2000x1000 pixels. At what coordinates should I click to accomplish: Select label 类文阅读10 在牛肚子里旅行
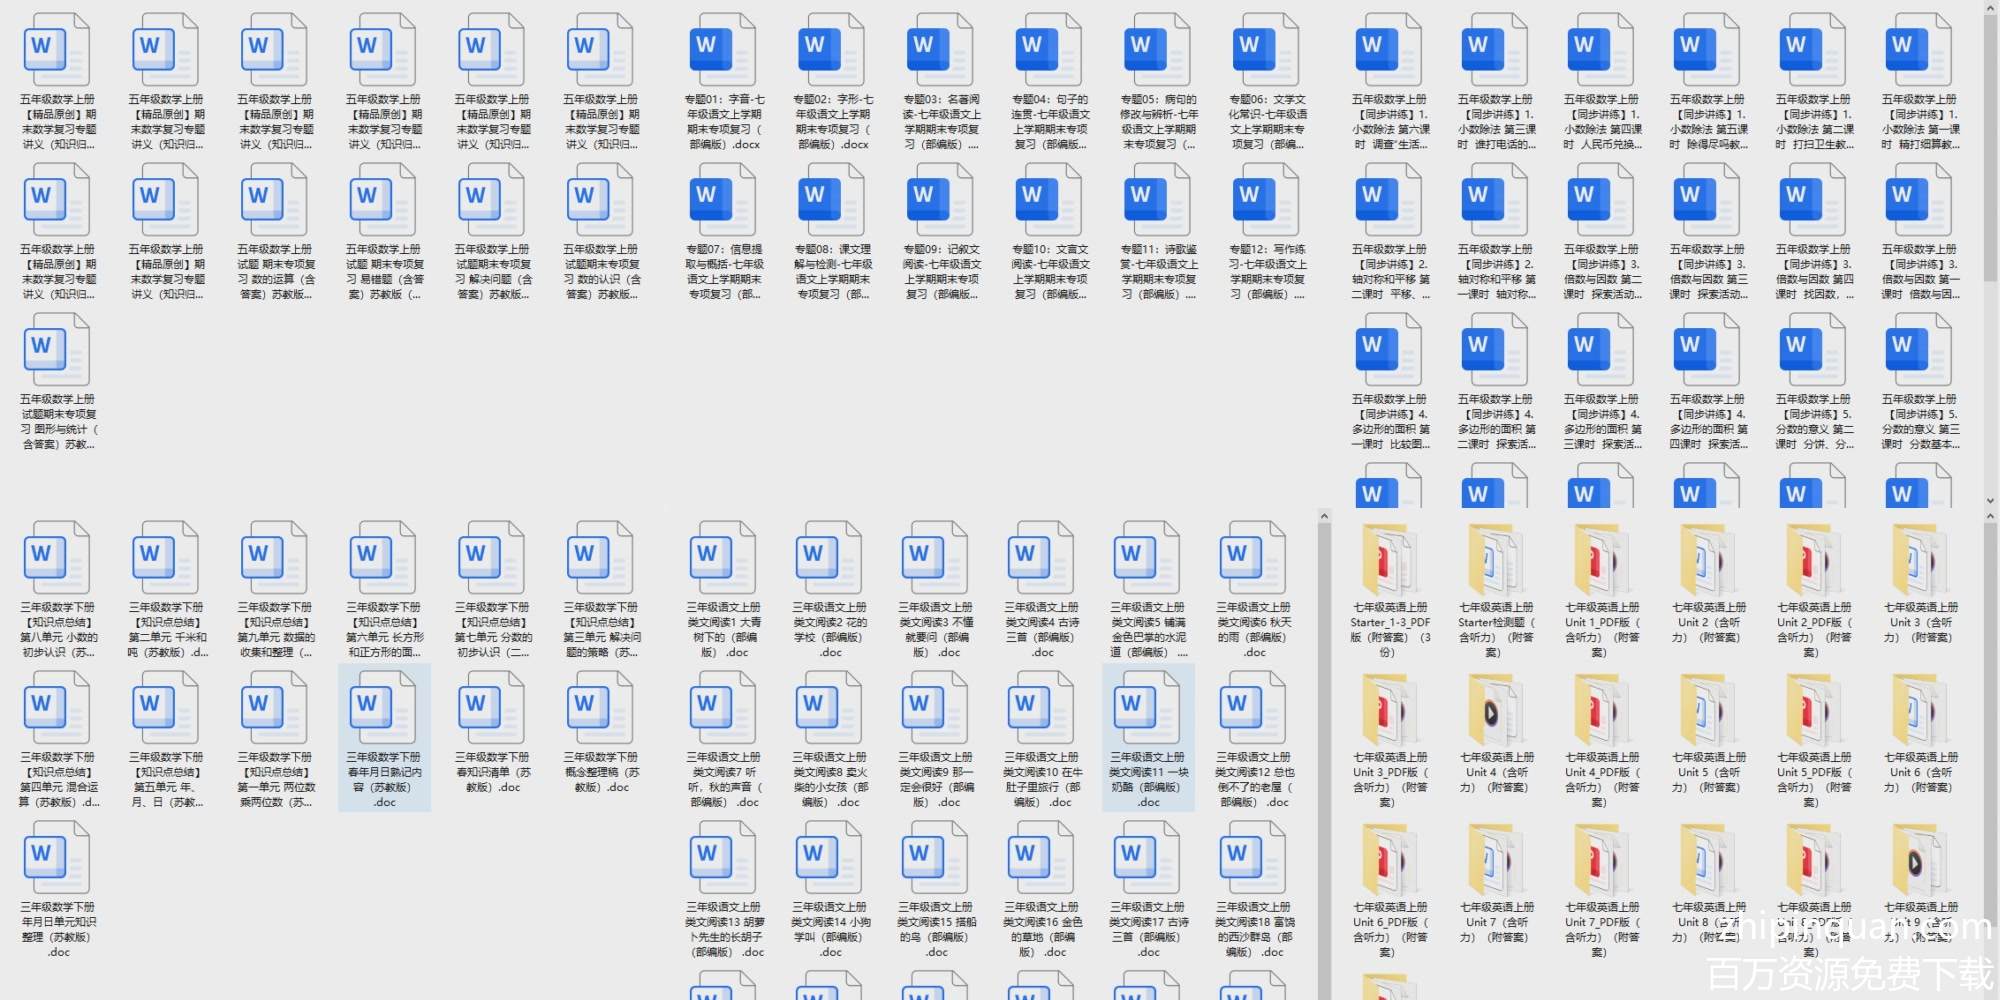(x=1042, y=780)
